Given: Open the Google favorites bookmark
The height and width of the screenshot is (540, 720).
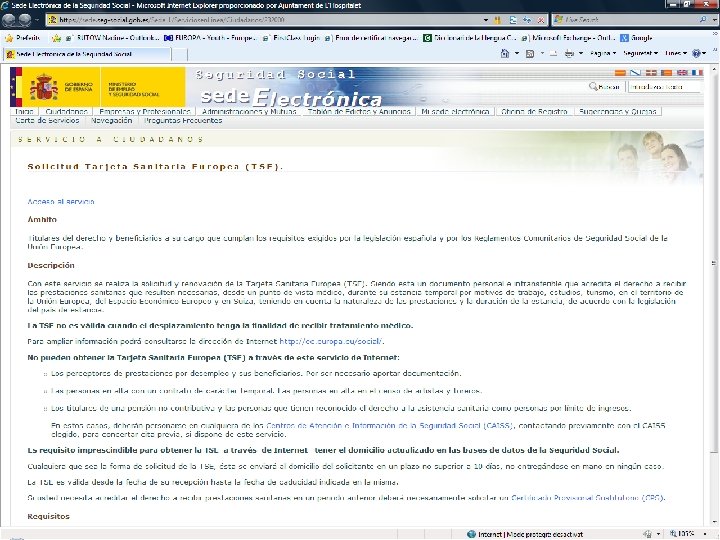Looking at the screenshot, I should point(636,38).
